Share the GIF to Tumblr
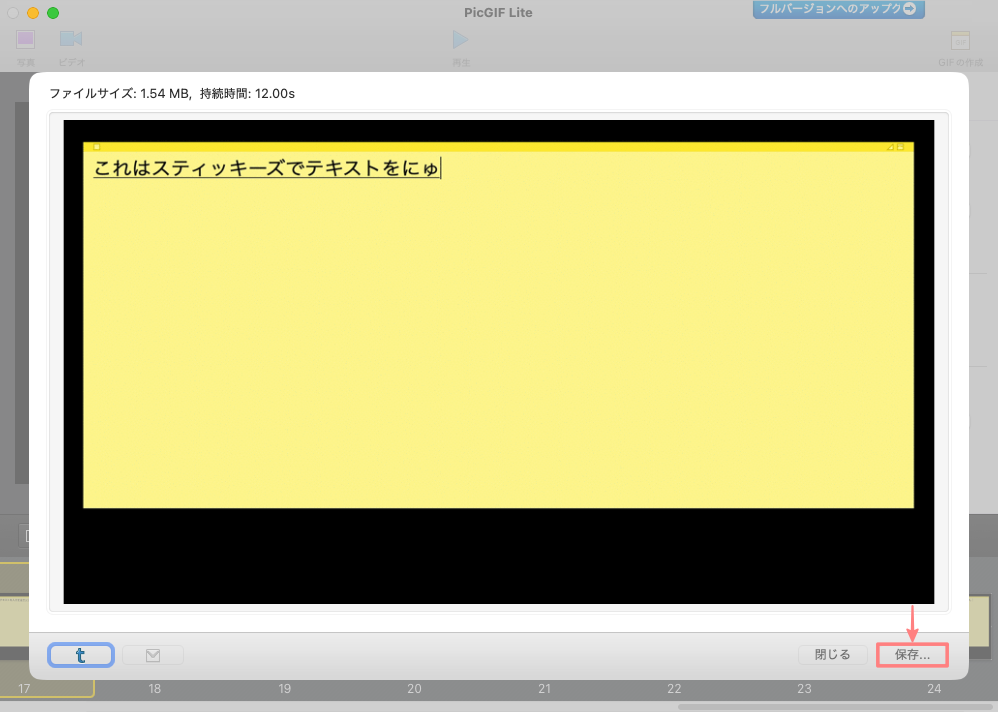The height and width of the screenshot is (712, 998). (81, 655)
